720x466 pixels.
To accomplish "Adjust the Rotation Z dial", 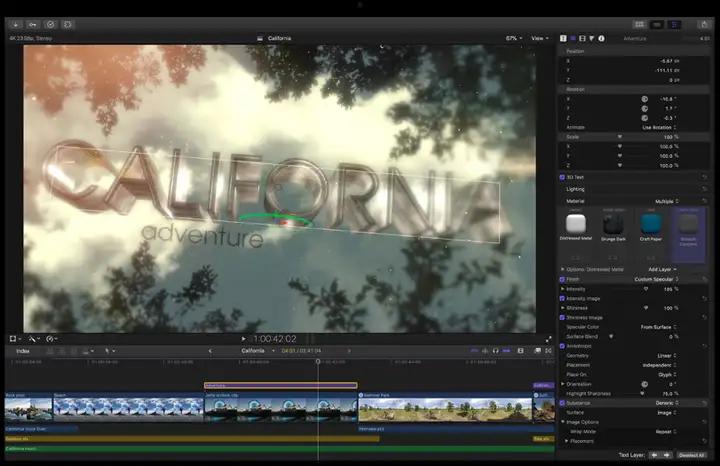I will 645,118.
